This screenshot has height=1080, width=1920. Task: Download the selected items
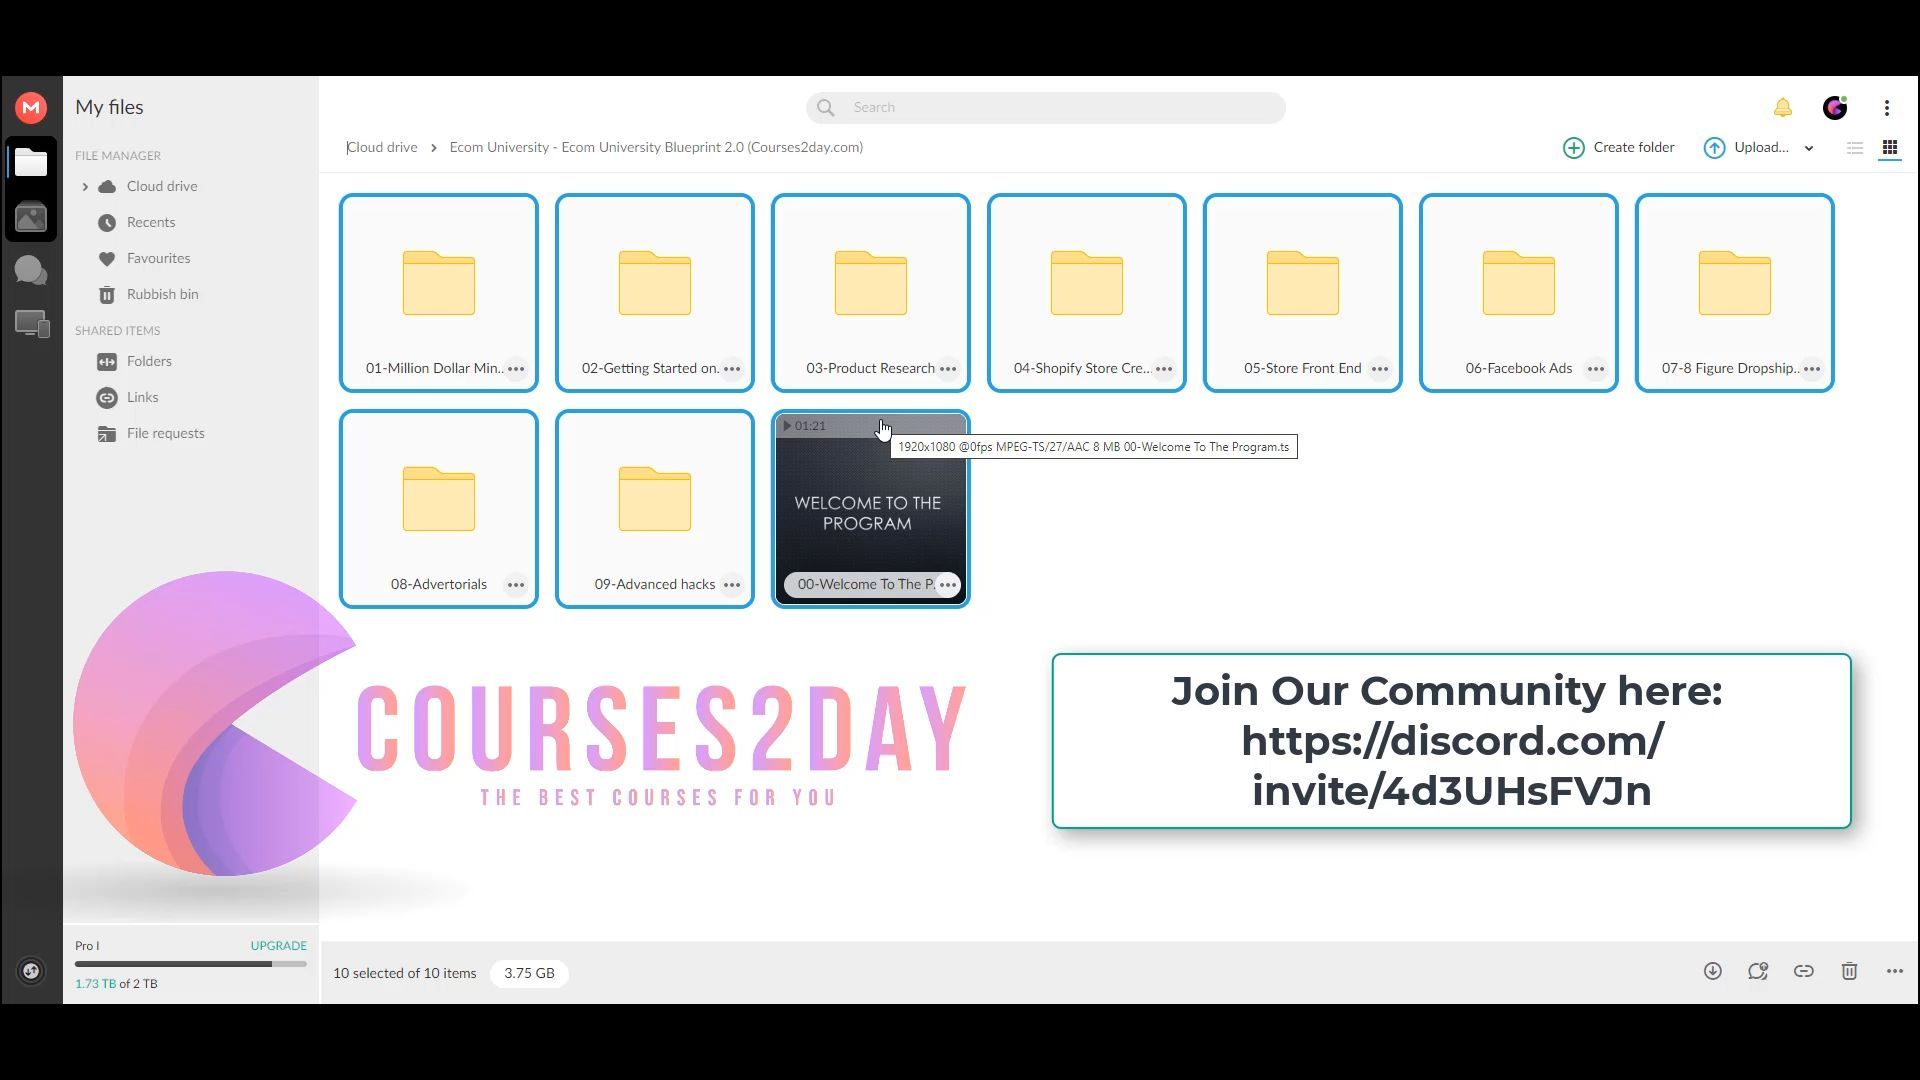coord(1713,971)
